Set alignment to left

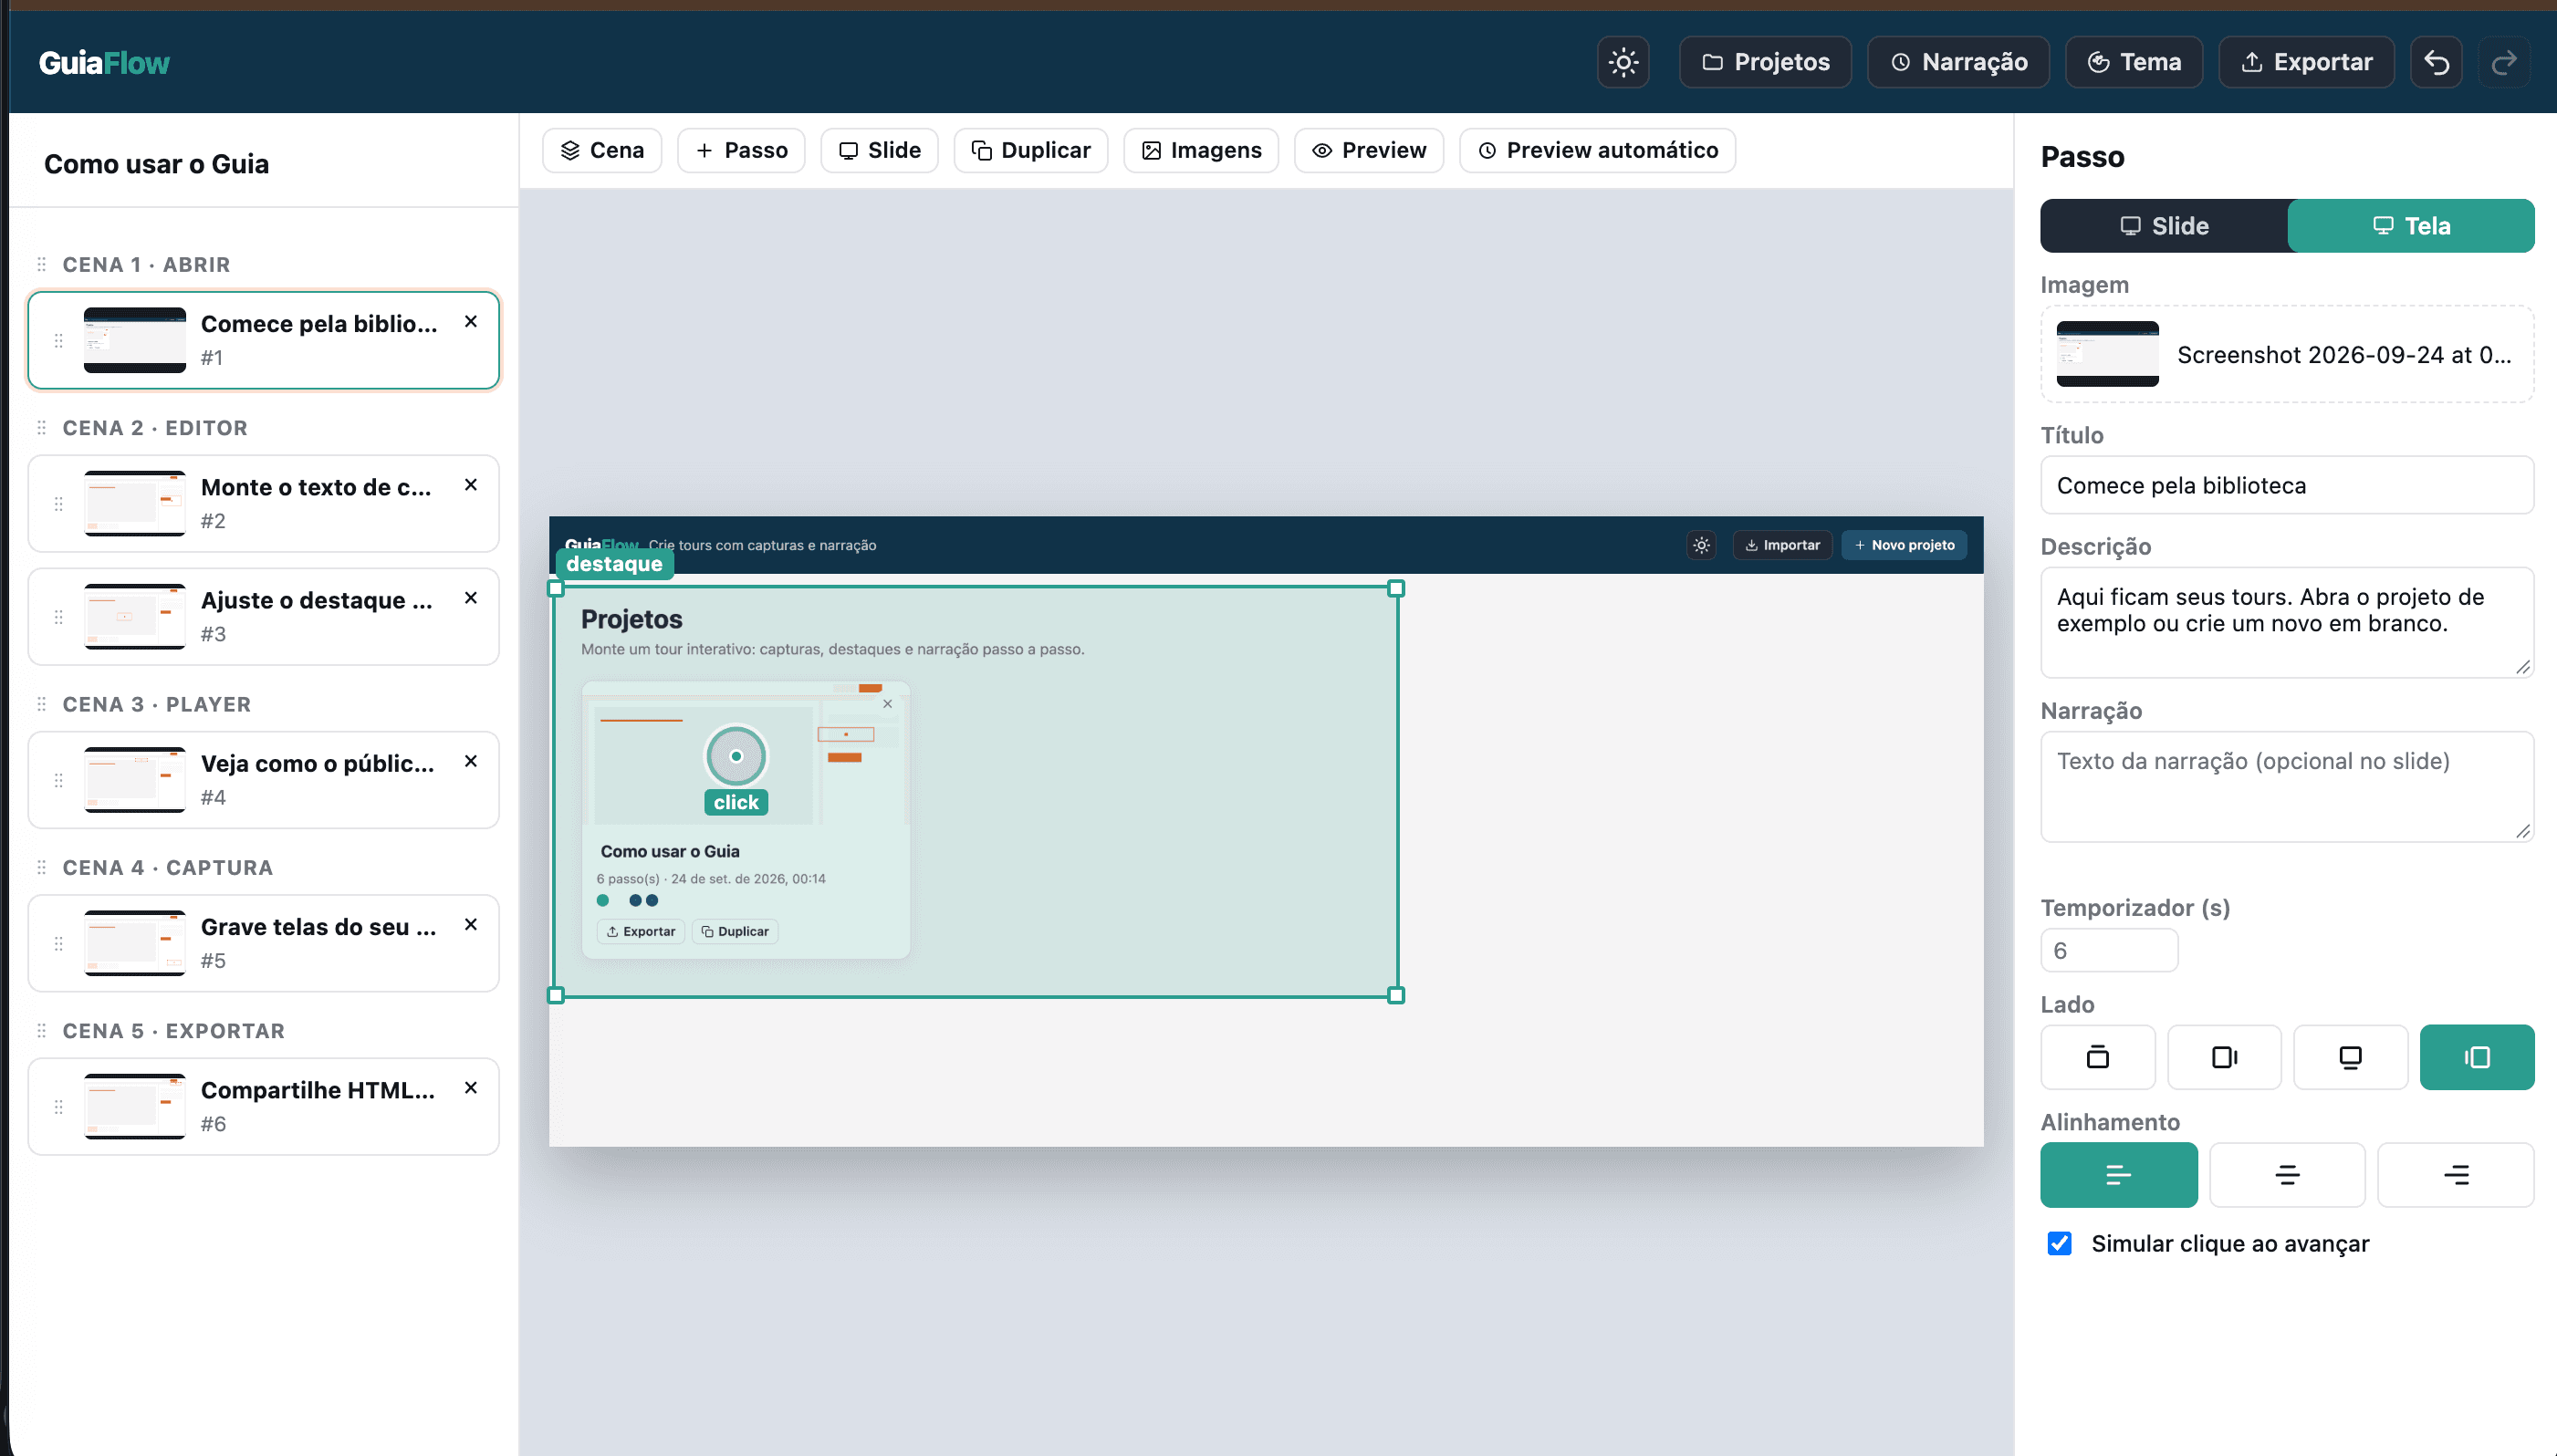coord(2118,1175)
